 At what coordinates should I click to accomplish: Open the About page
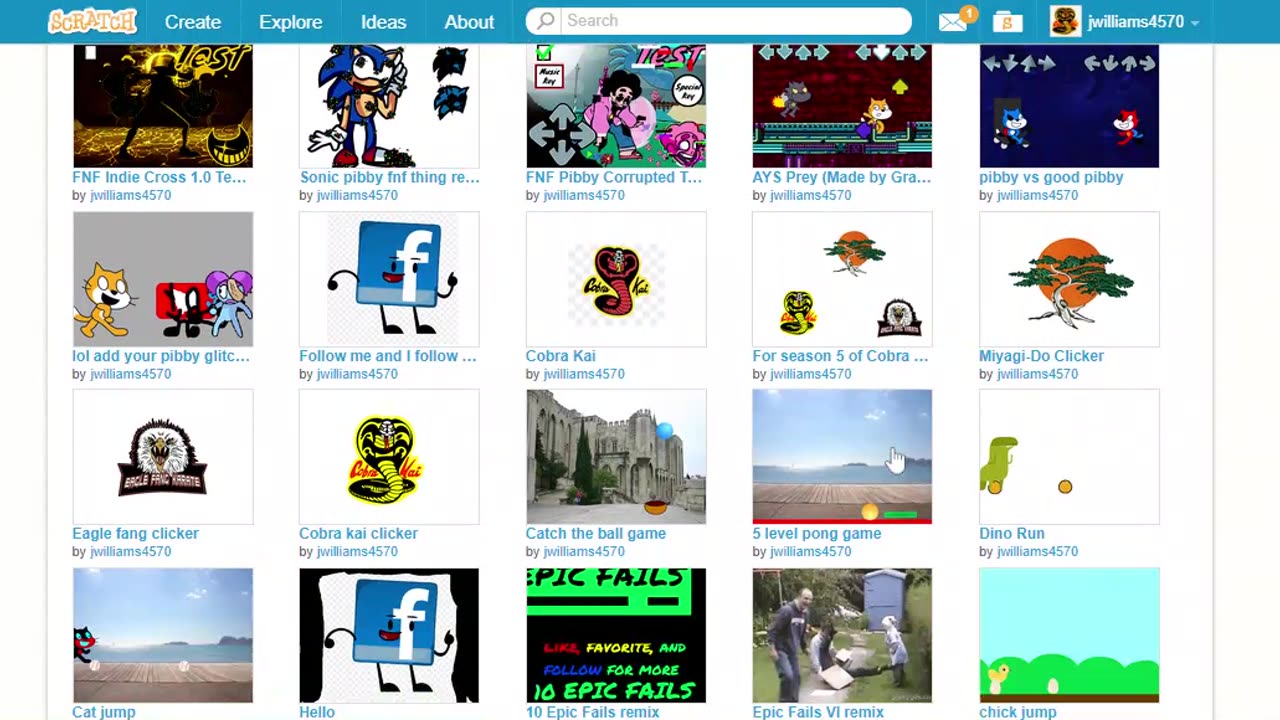coord(469,21)
